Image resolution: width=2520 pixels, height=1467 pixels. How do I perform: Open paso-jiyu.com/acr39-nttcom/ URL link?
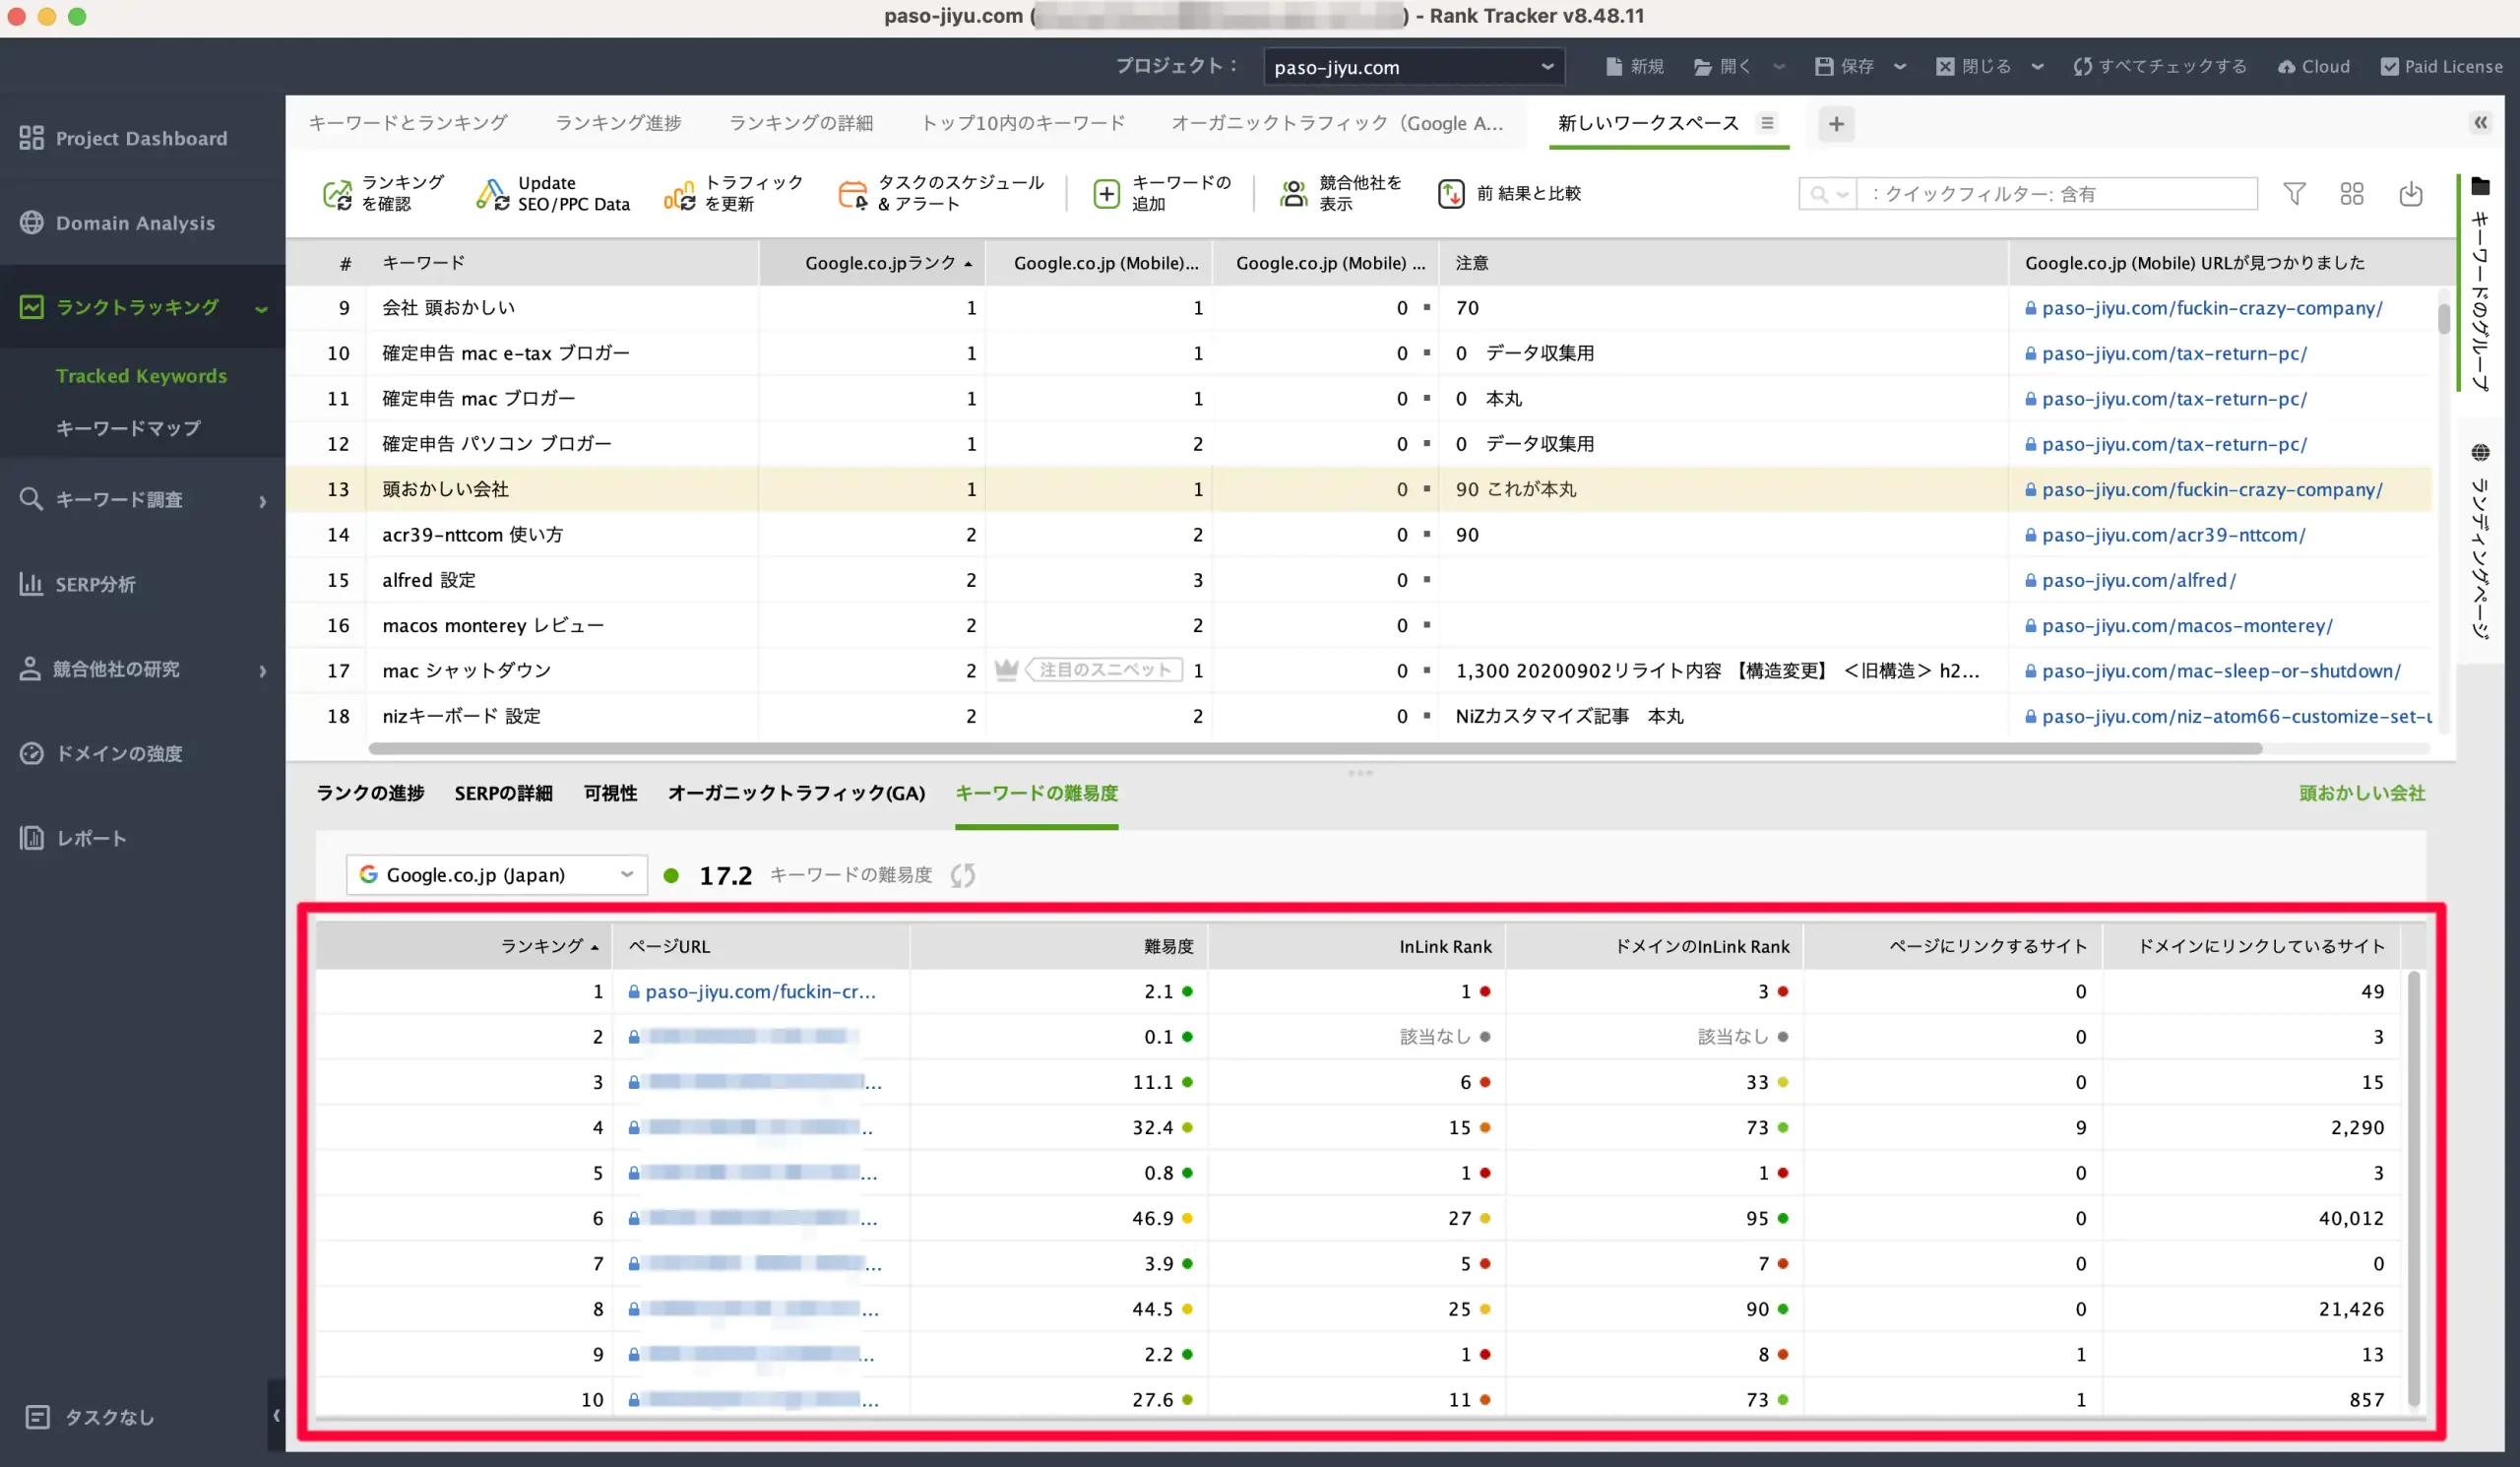pyautogui.click(x=2173, y=535)
